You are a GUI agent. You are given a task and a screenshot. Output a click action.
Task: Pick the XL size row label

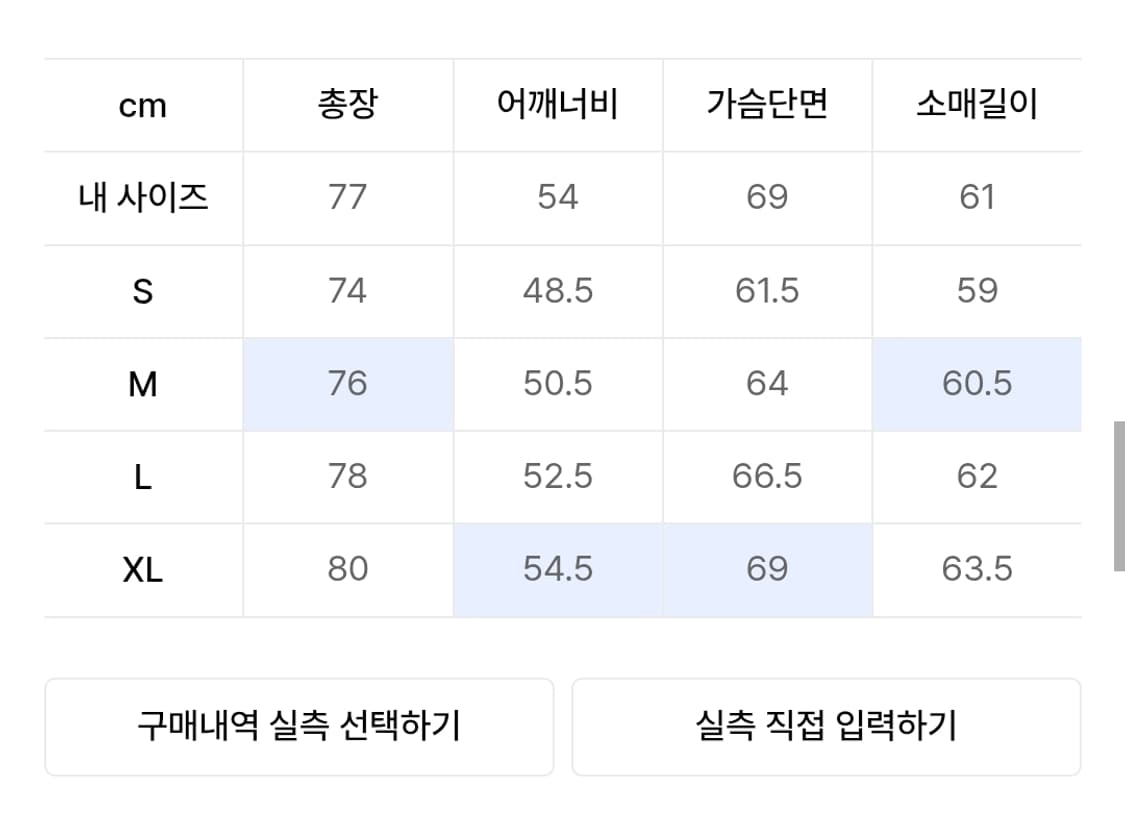click(x=143, y=570)
